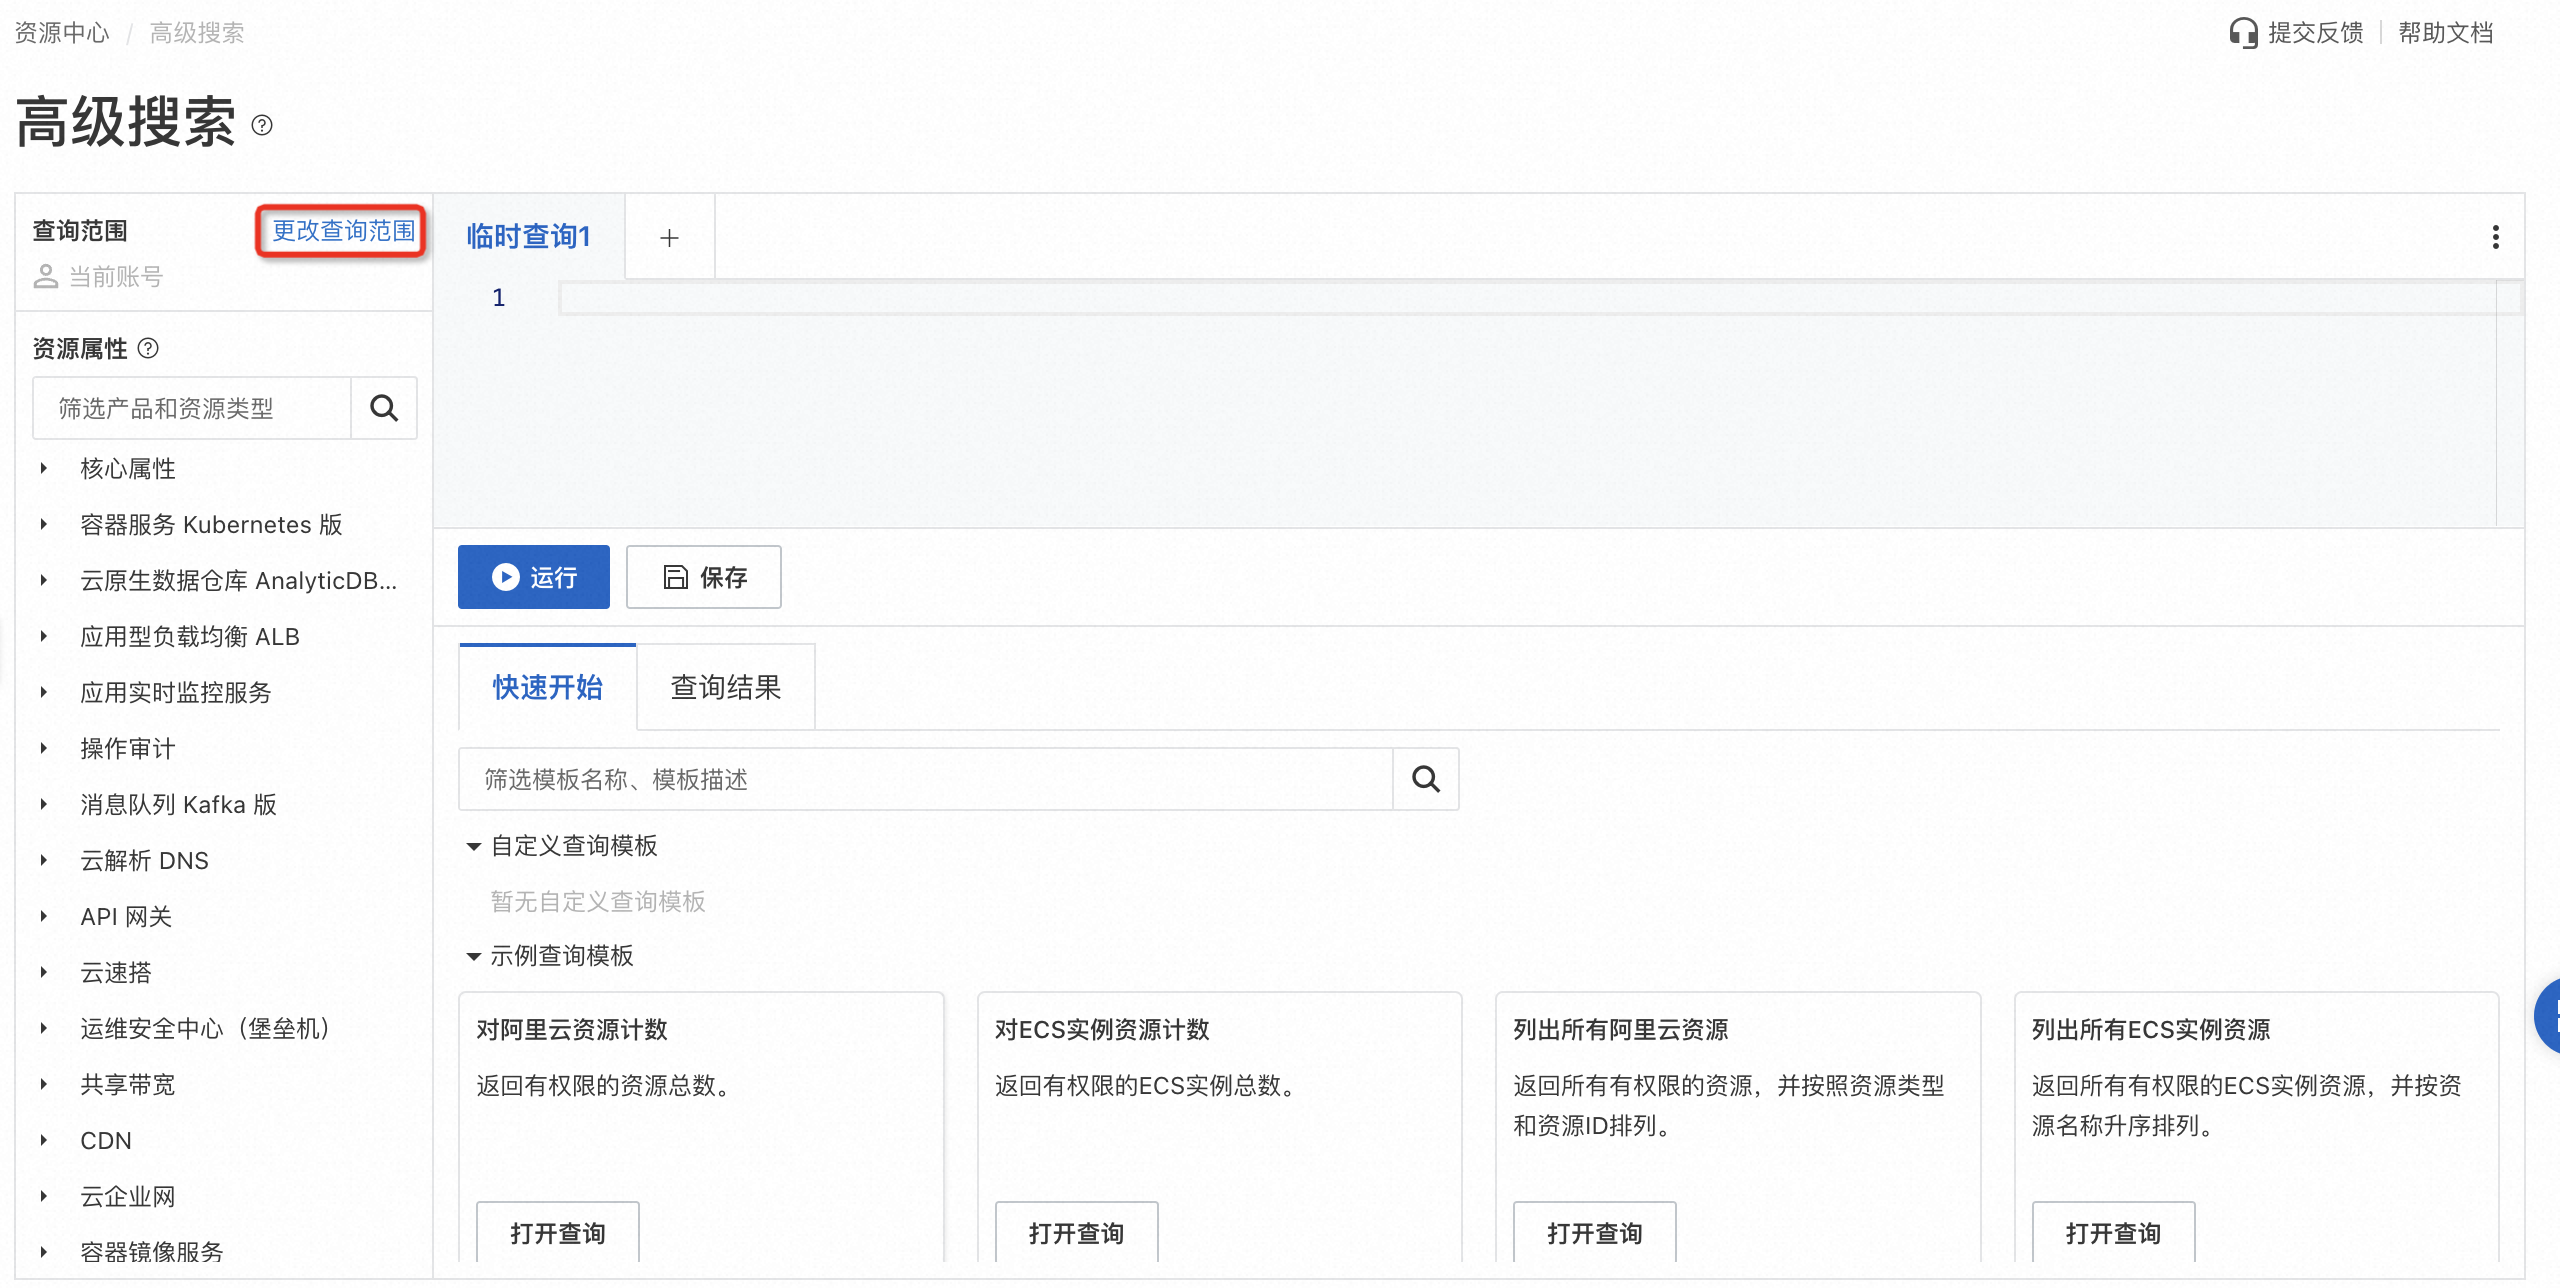
Task: Click help icon beside 资源属性
Action: [148, 348]
